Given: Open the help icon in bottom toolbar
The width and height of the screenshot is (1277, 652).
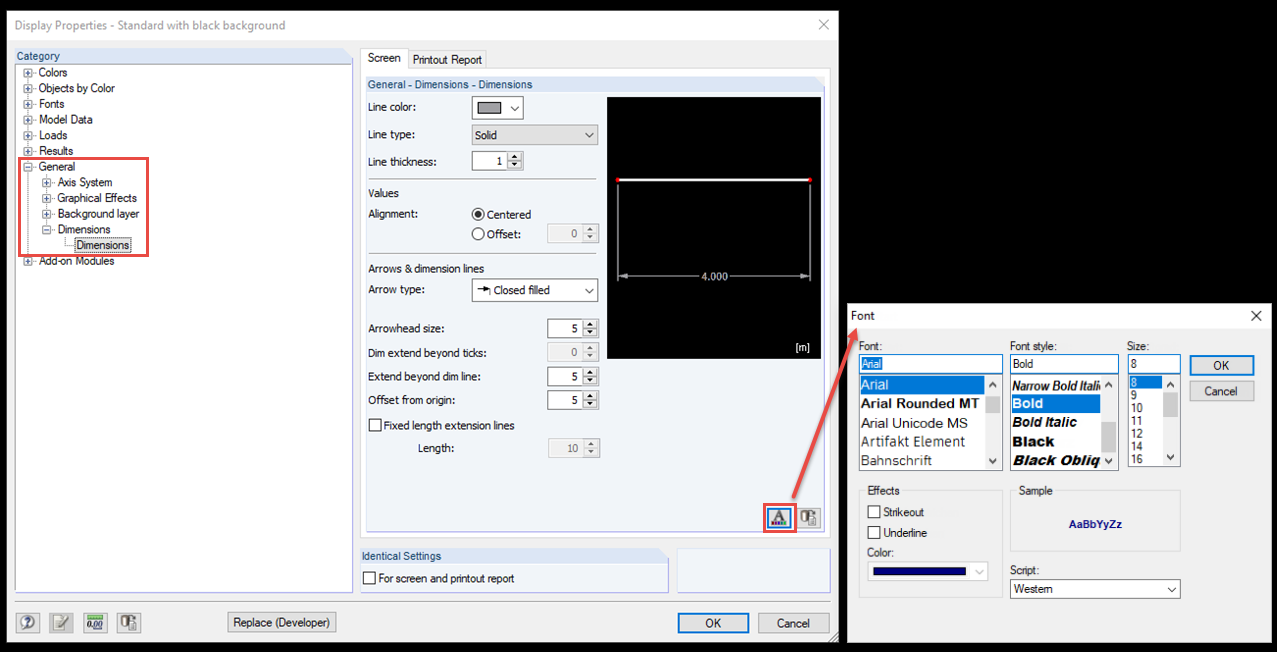Looking at the screenshot, I should [27, 622].
